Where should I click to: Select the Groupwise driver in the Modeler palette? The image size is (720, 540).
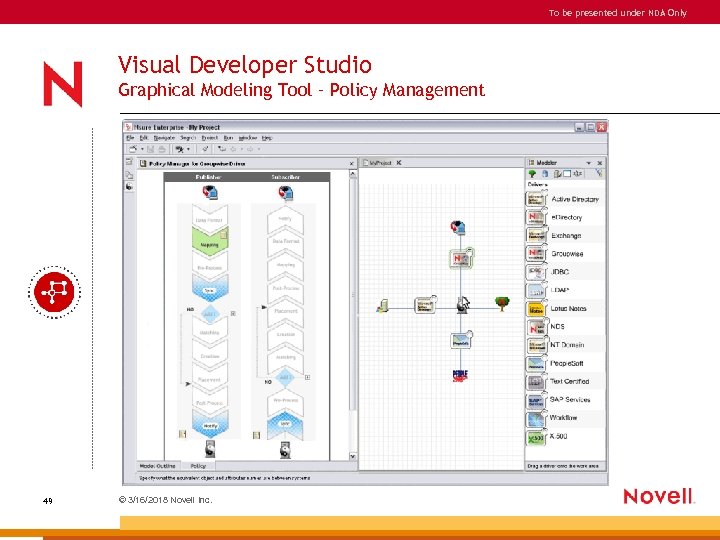pyautogui.click(x=535, y=253)
